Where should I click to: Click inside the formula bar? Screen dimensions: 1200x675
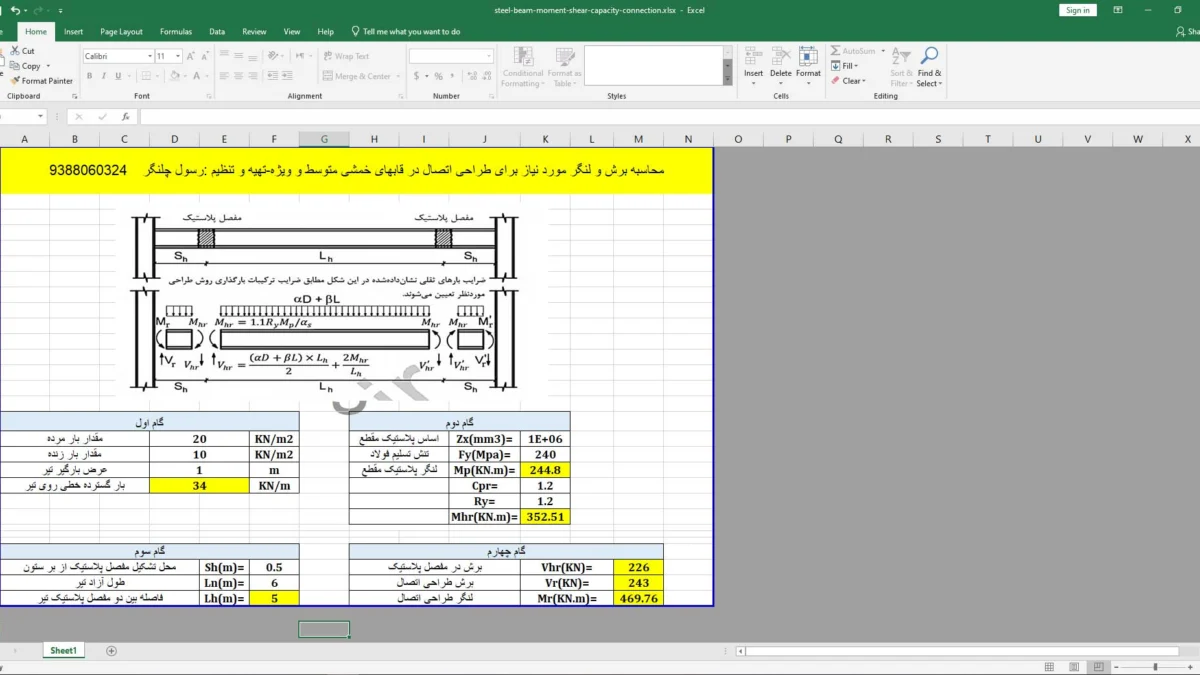coord(669,117)
